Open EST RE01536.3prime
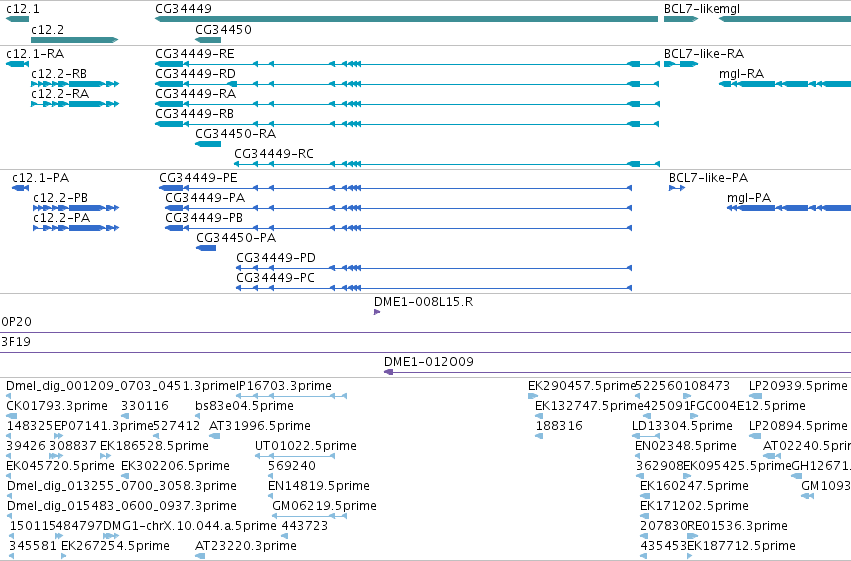Viewport: 851px width, 561px height. coord(692,537)
